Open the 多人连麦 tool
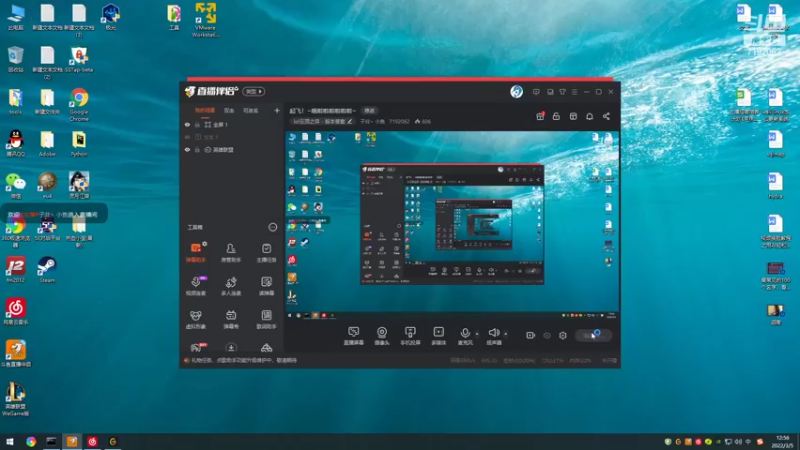The width and height of the screenshot is (800, 450). pos(231,286)
